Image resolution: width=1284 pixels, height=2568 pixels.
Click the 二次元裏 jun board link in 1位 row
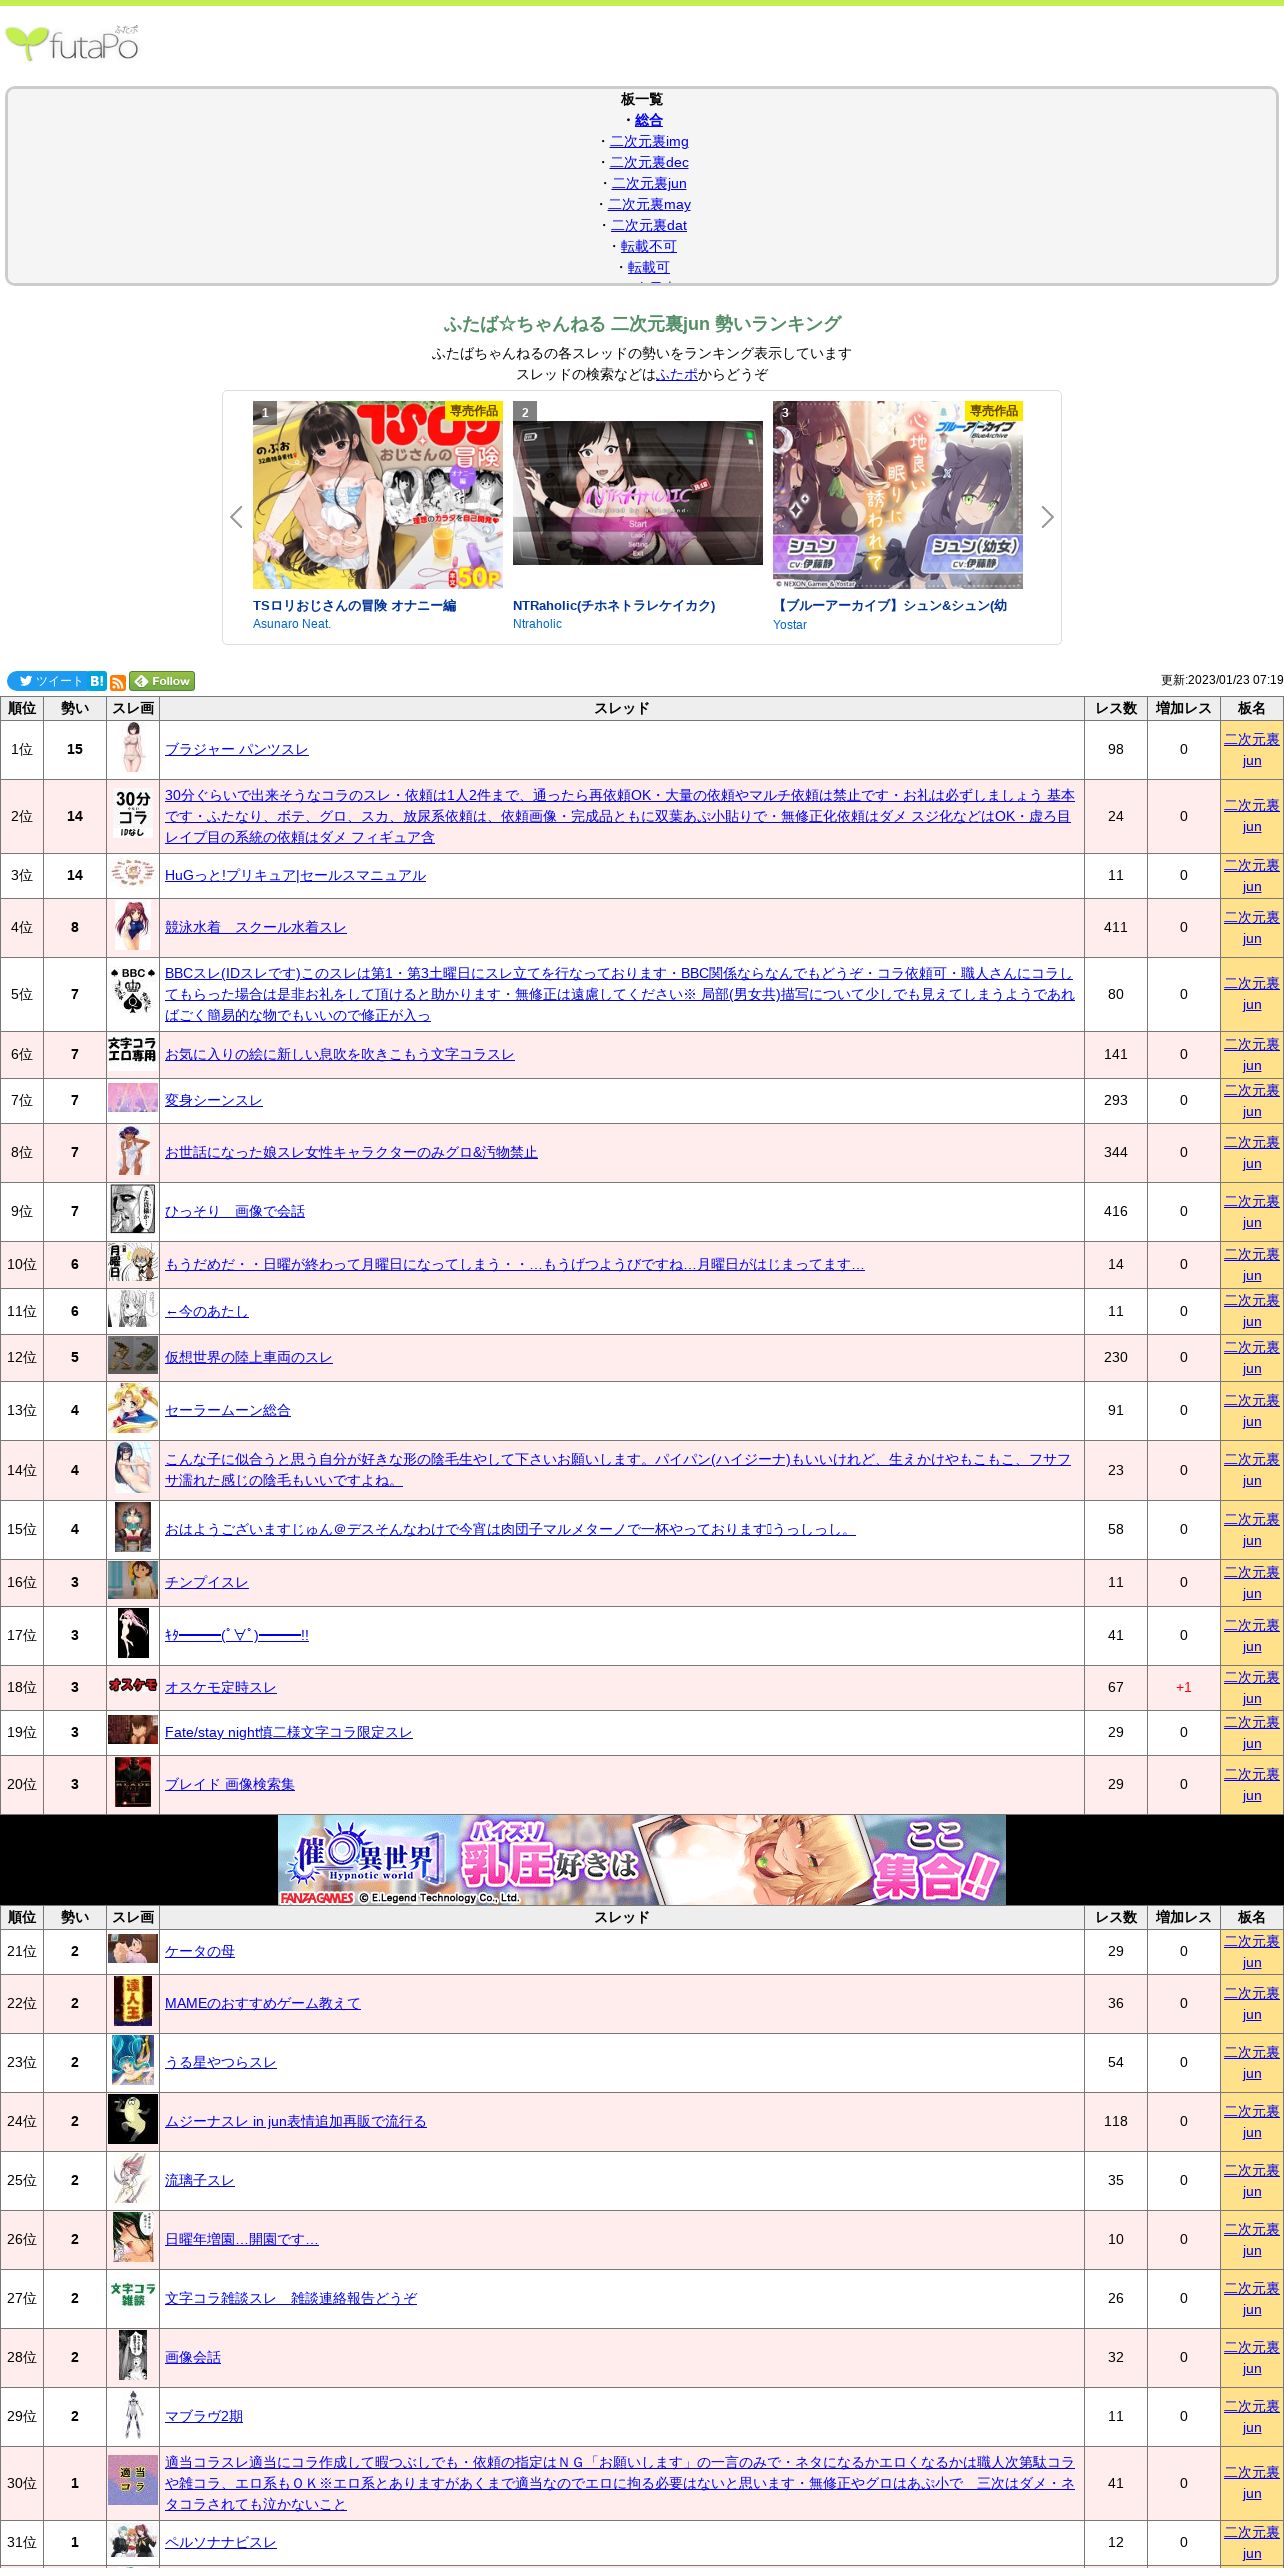pos(1252,750)
